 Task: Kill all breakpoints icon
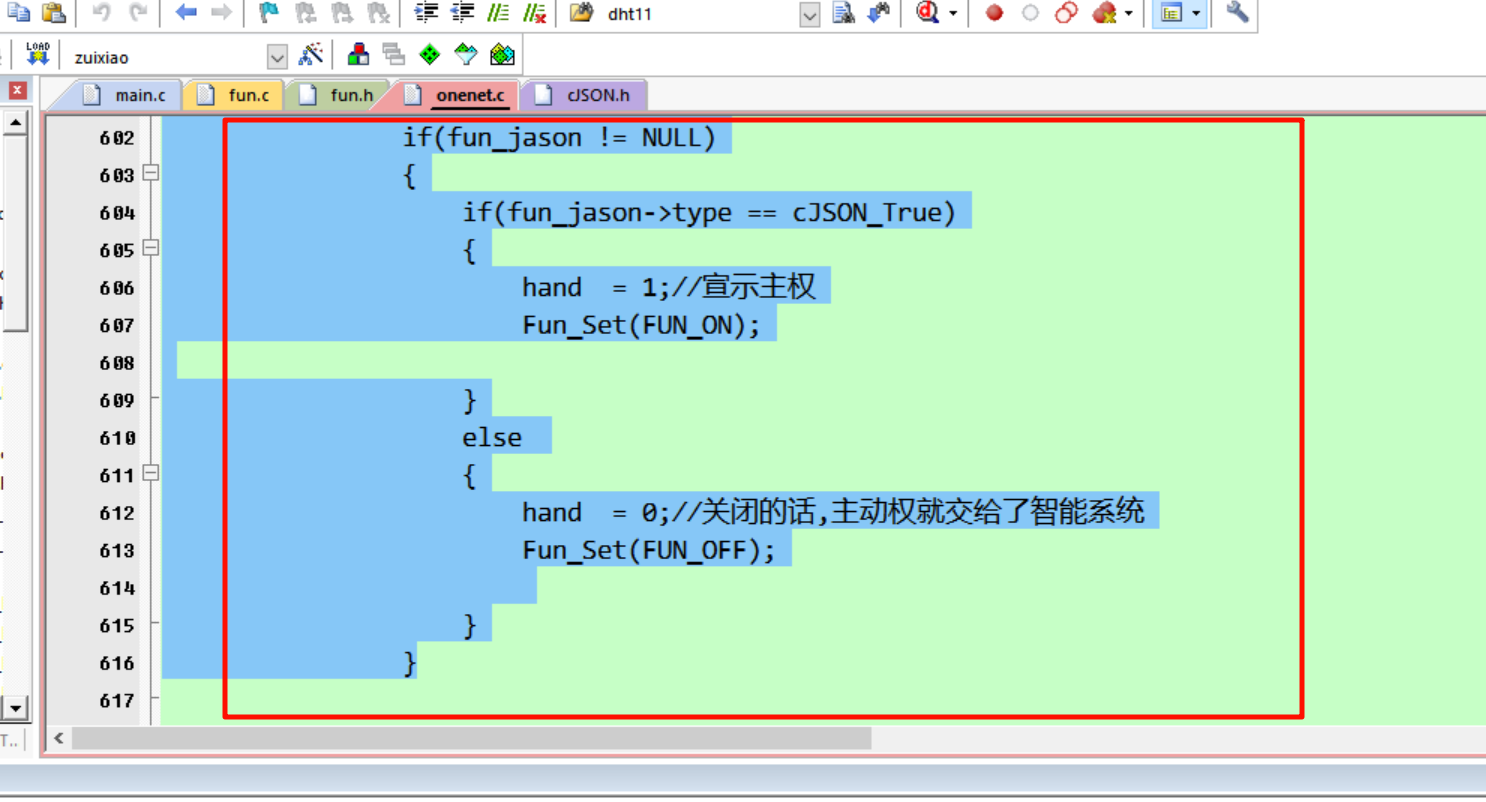tap(1104, 13)
